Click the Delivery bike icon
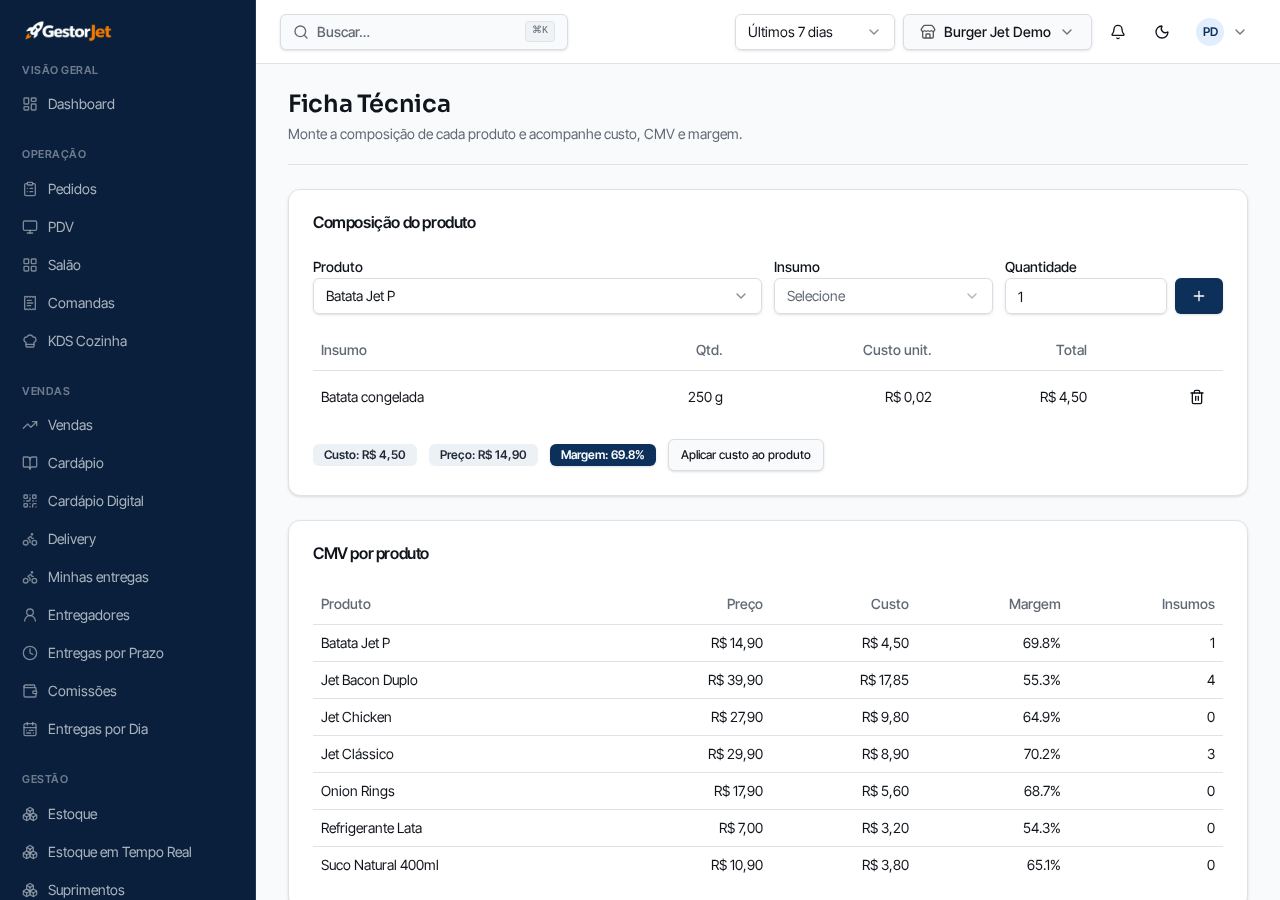 tap(30, 539)
